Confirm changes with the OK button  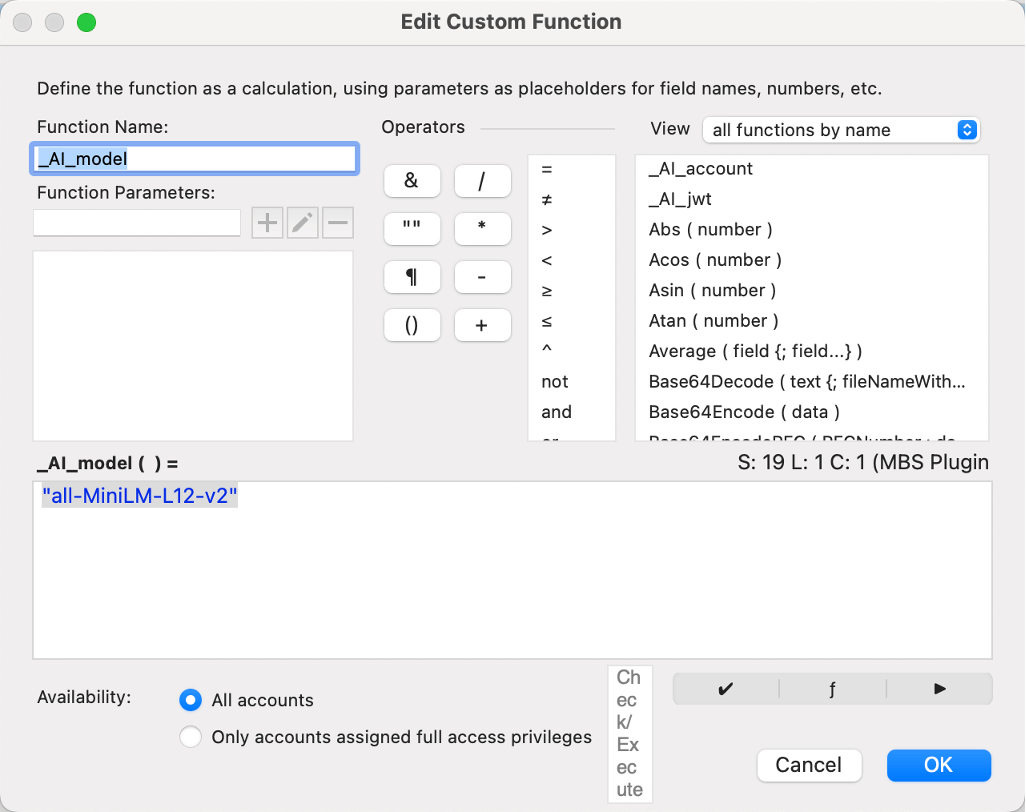[939, 765]
